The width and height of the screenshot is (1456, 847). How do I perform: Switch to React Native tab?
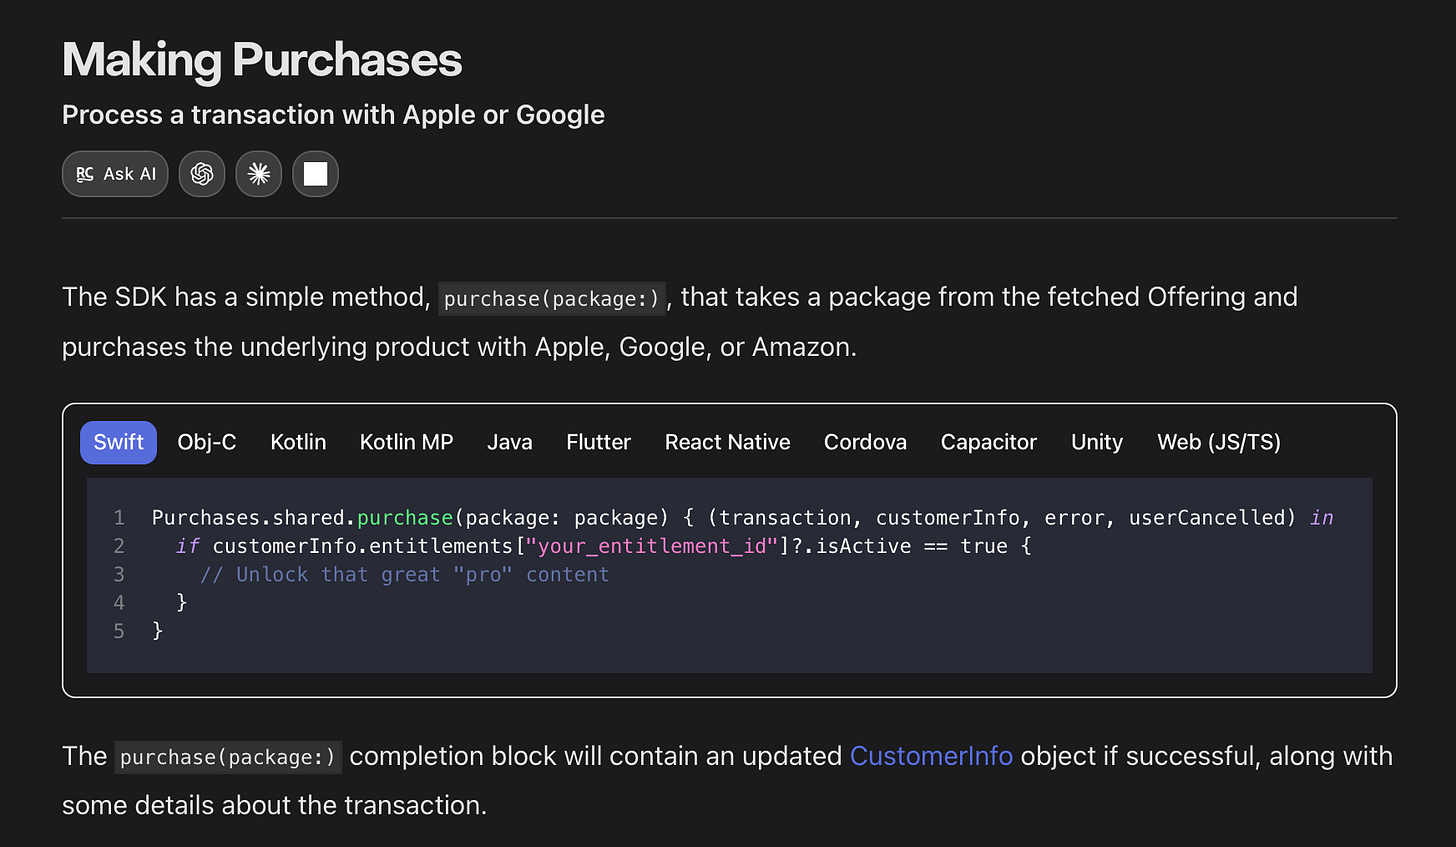[727, 442]
